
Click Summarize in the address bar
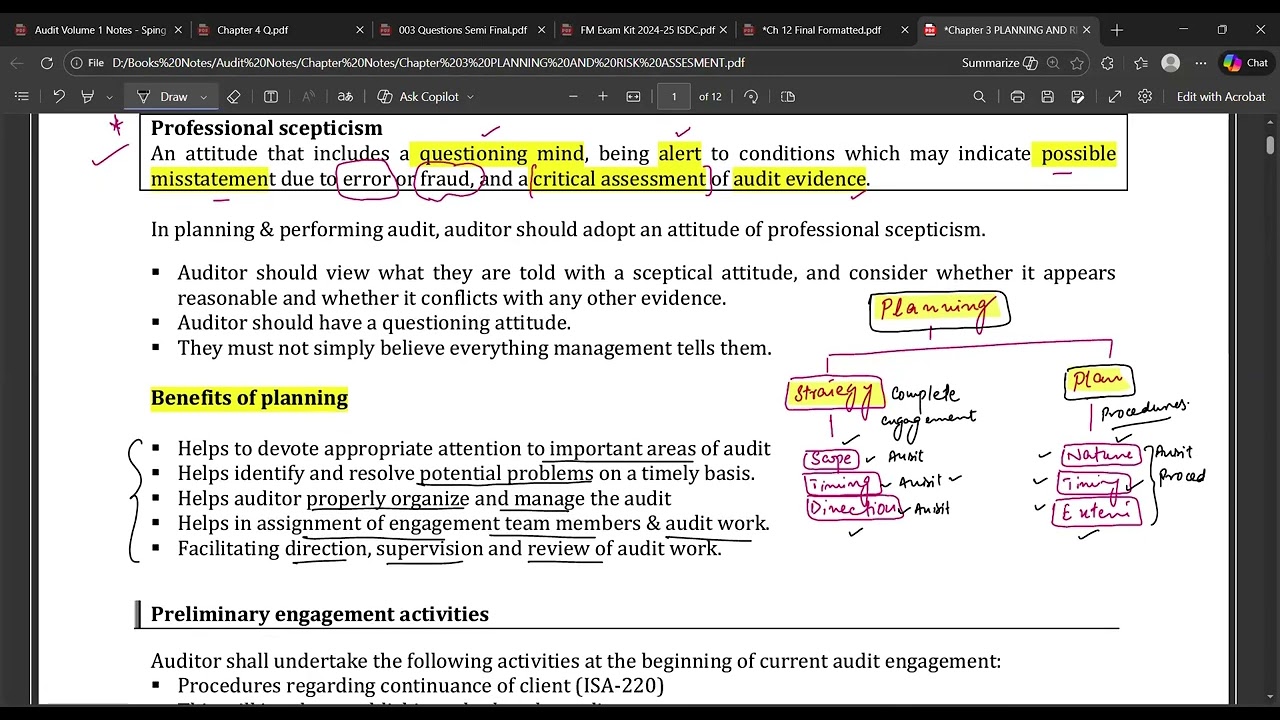coord(999,63)
